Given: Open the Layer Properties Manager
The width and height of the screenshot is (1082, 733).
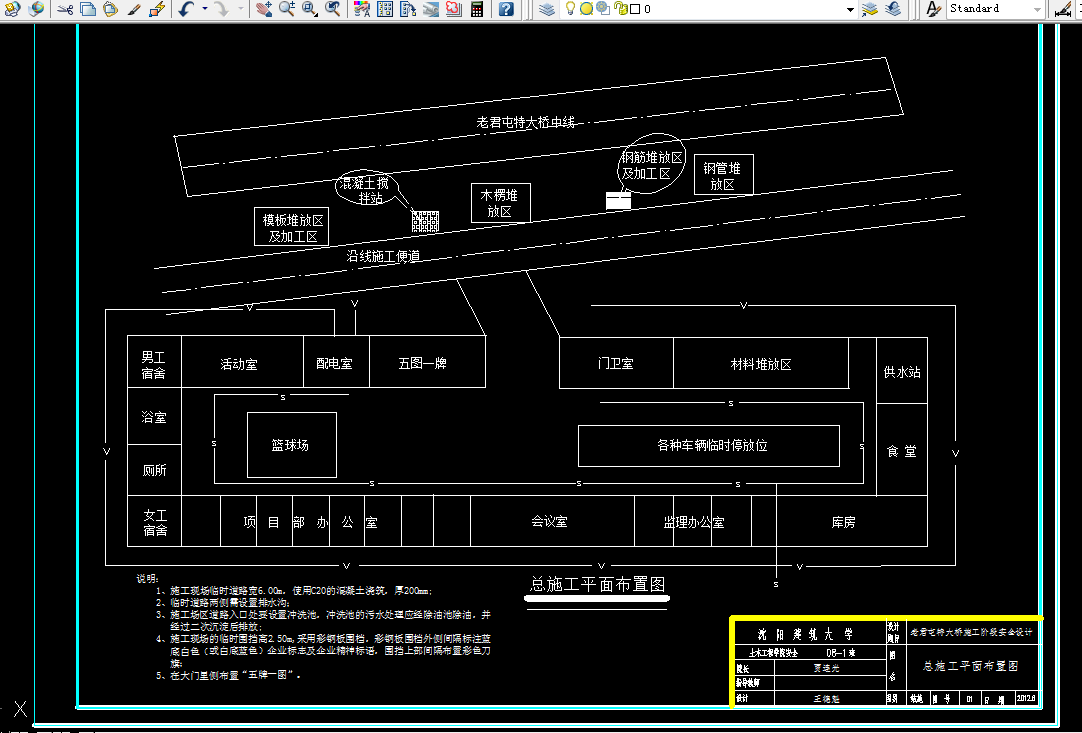Looking at the screenshot, I should (x=548, y=10).
